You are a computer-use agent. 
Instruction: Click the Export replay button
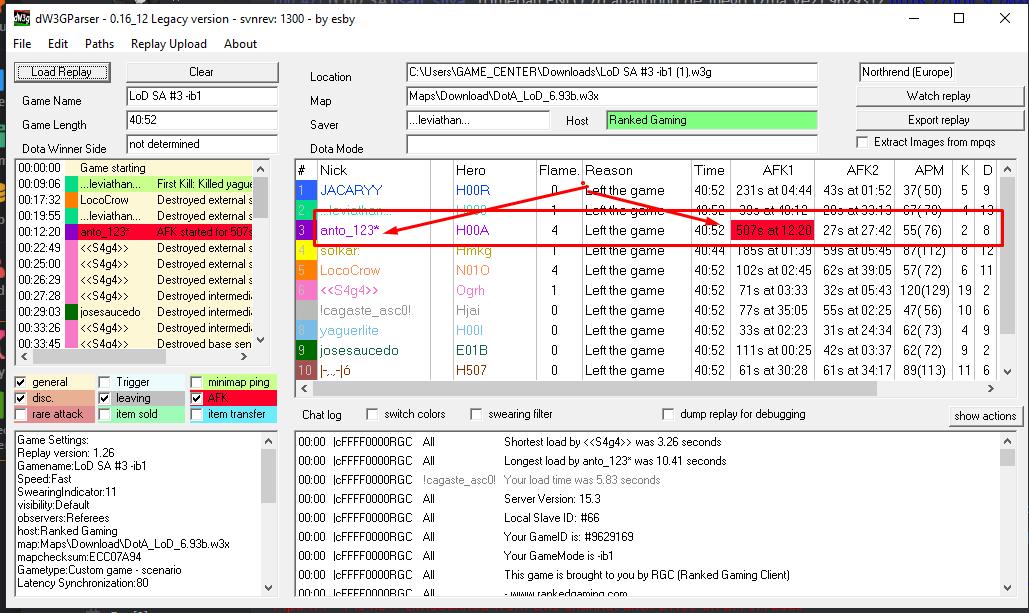[939, 120]
